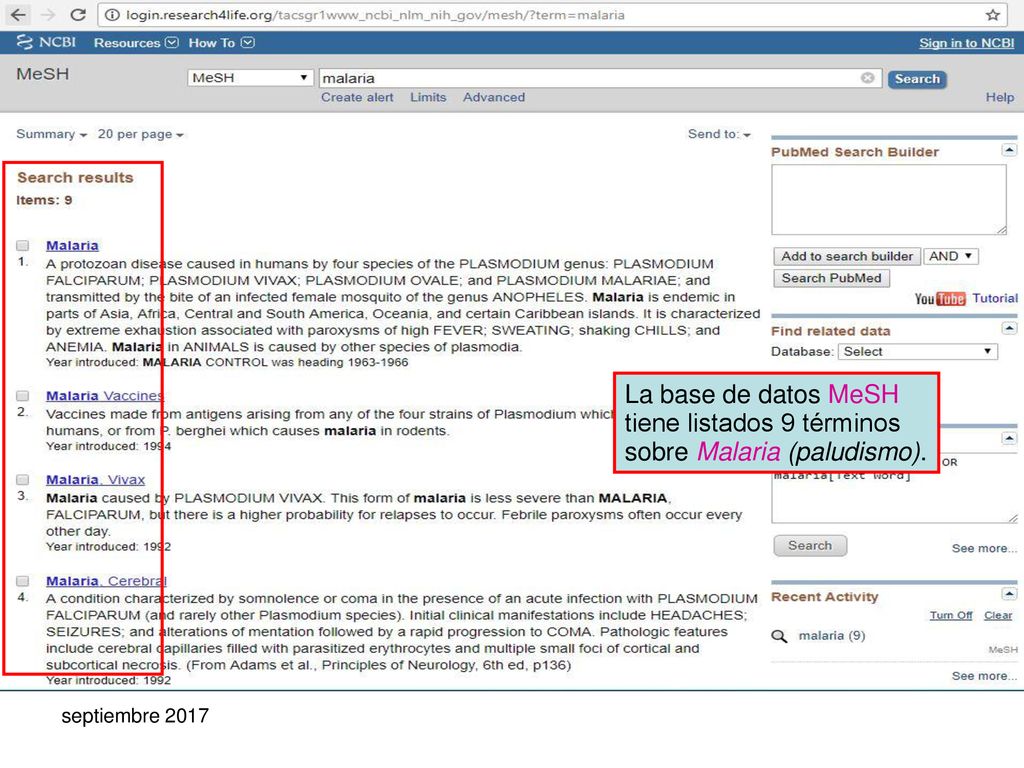Screen dimensions: 1024x768
Task: Open the Advanced search link
Action: point(494,97)
